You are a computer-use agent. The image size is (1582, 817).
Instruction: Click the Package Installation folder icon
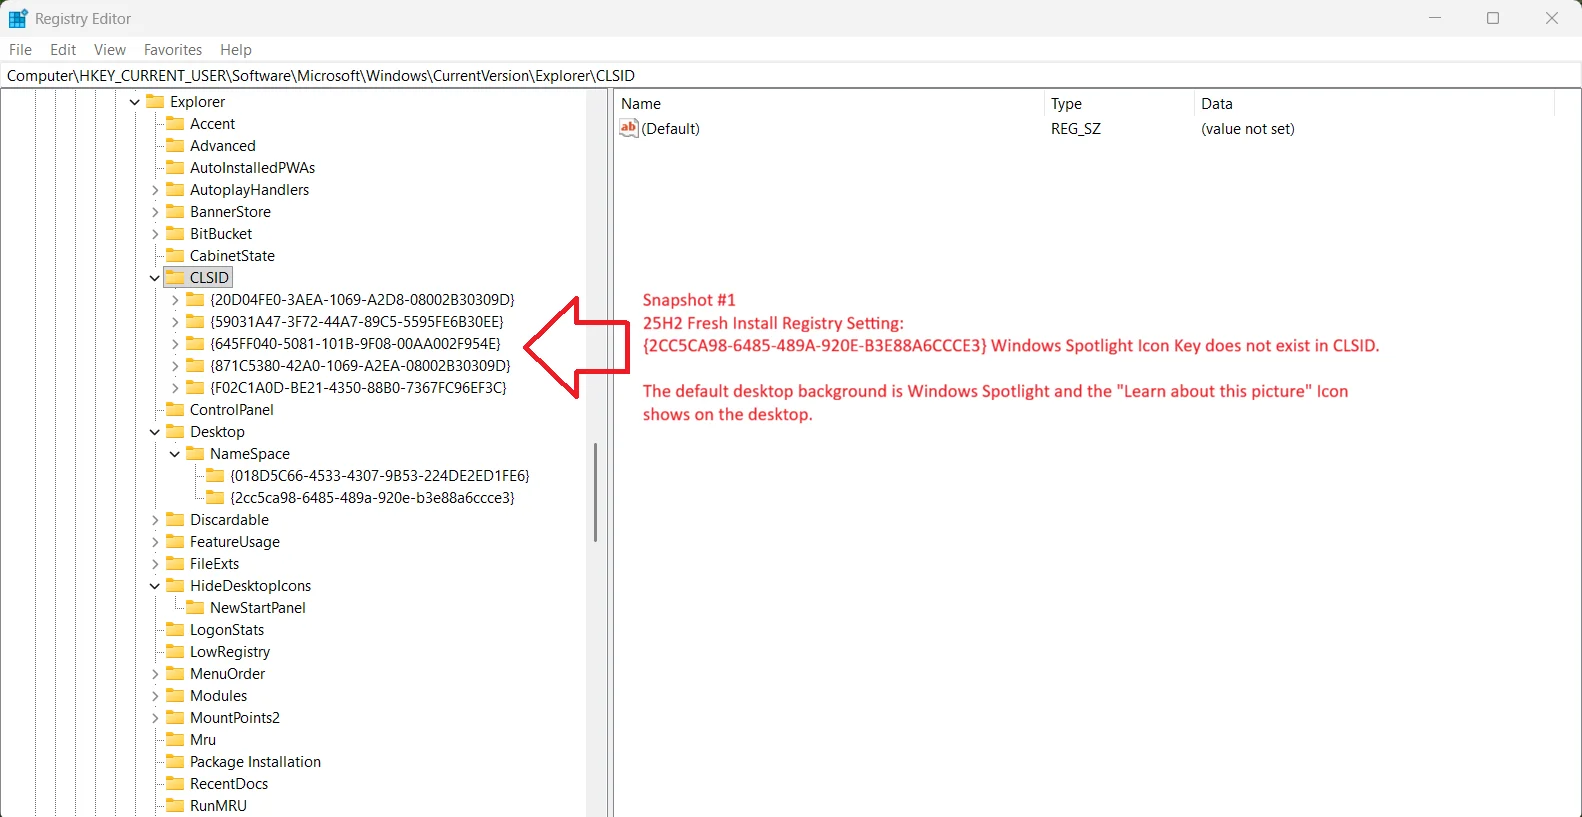tap(175, 762)
